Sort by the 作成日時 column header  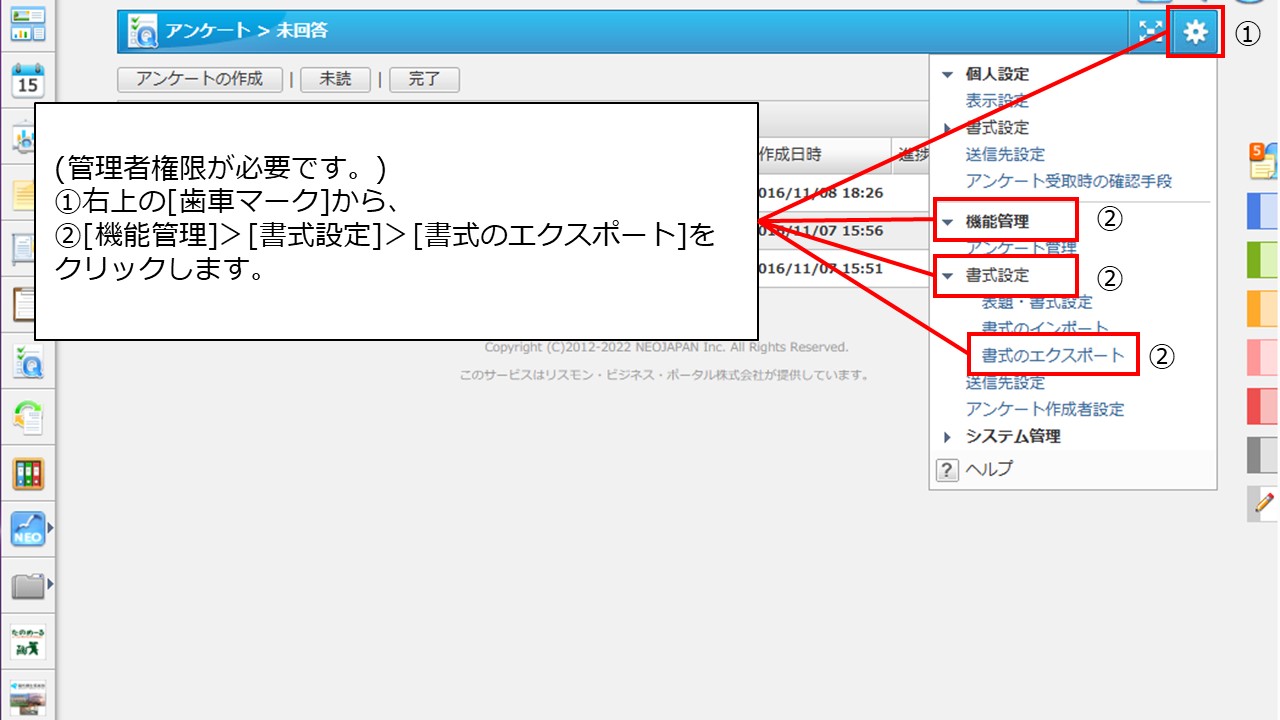(790, 154)
